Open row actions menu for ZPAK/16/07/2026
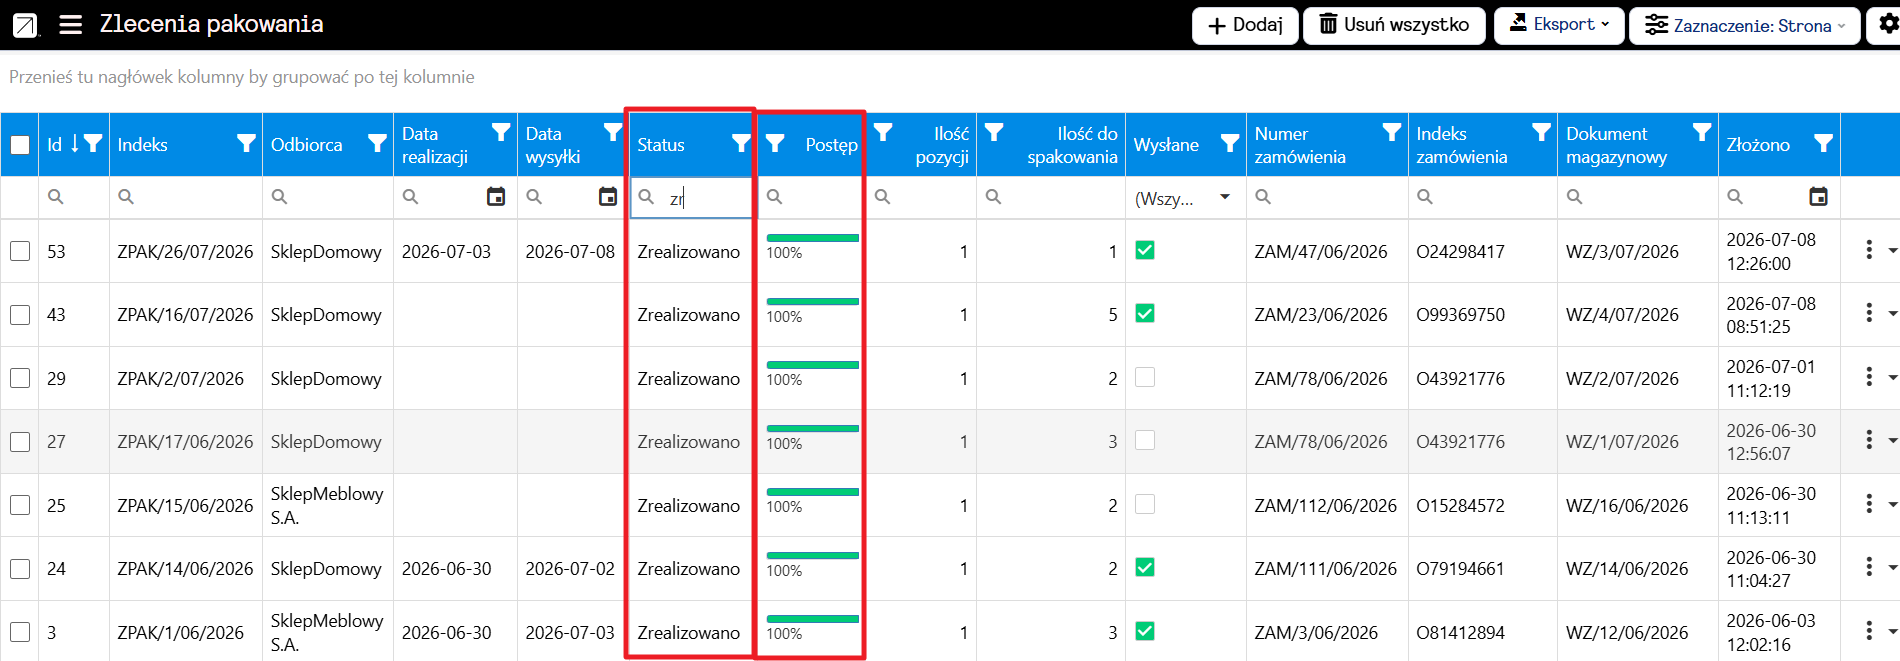 (1869, 313)
